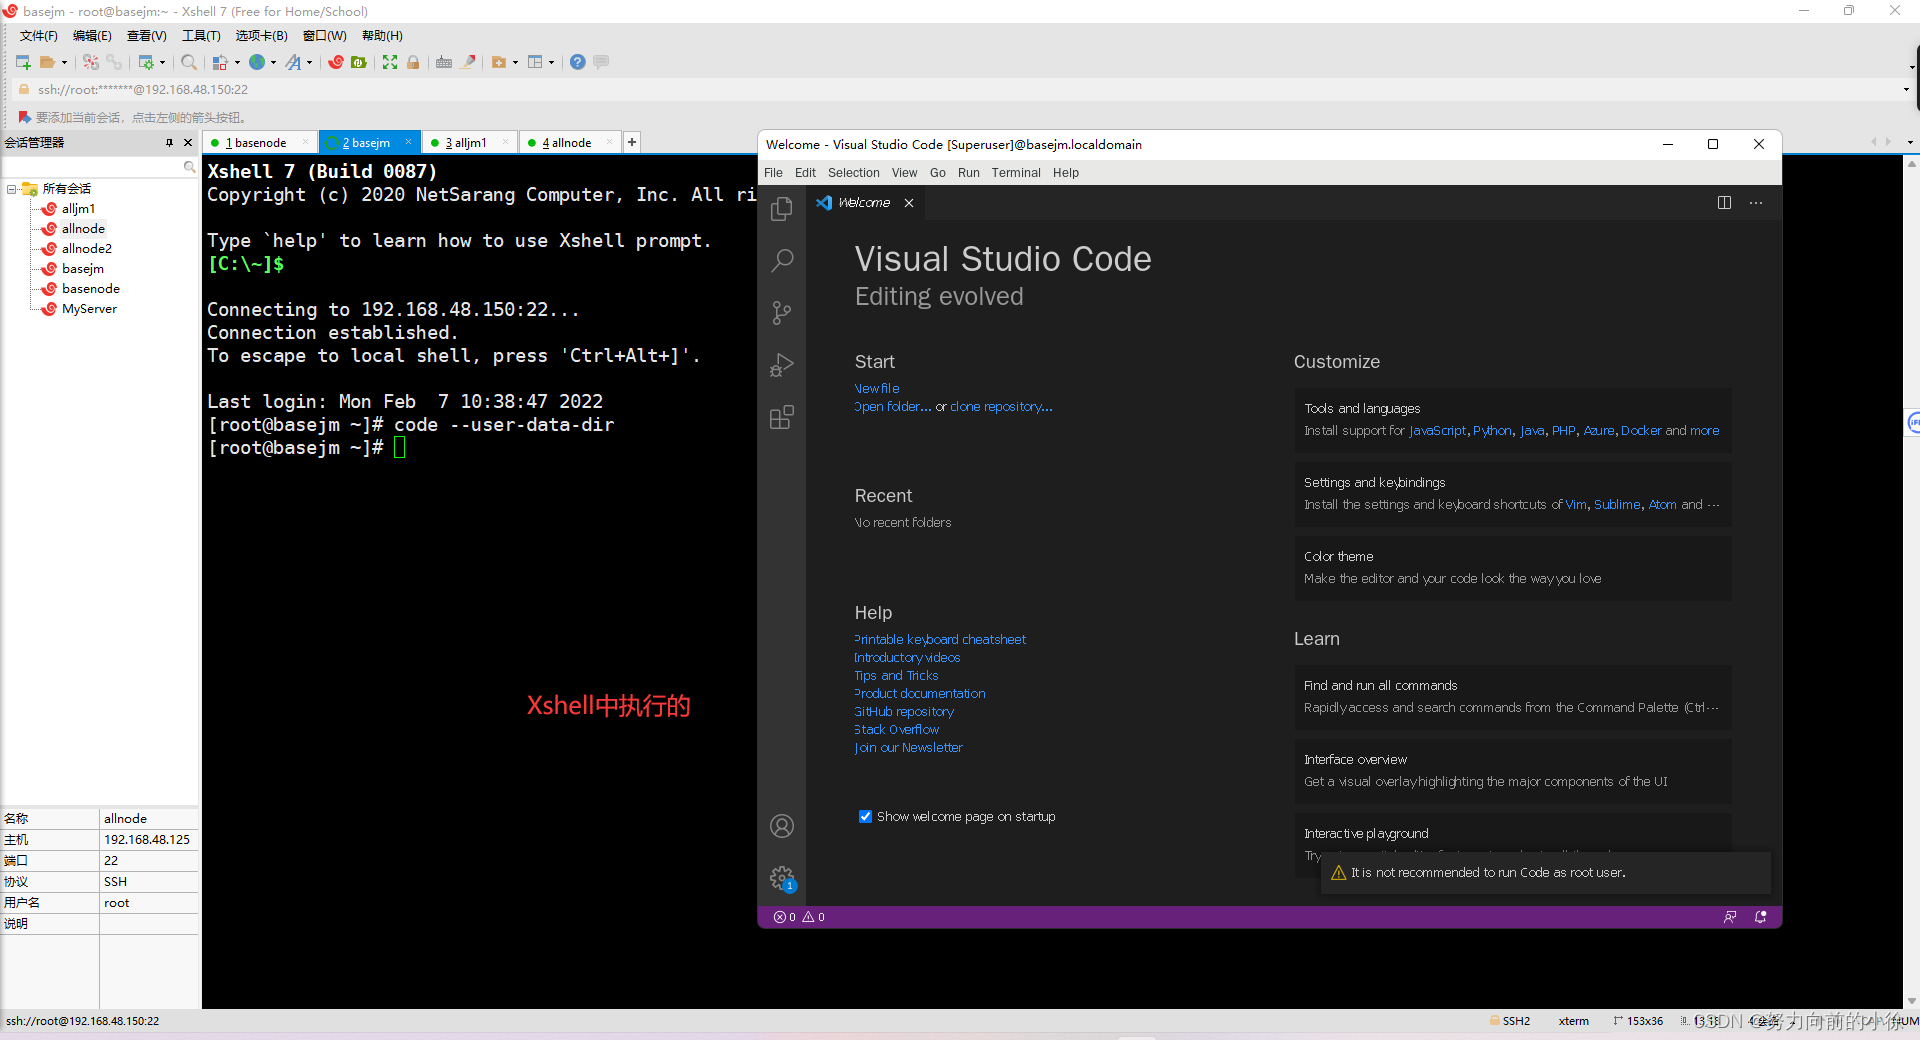
Task: Click the disconnect icon in Xshell toolbar
Action: pyautogui.click(x=114, y=62)
